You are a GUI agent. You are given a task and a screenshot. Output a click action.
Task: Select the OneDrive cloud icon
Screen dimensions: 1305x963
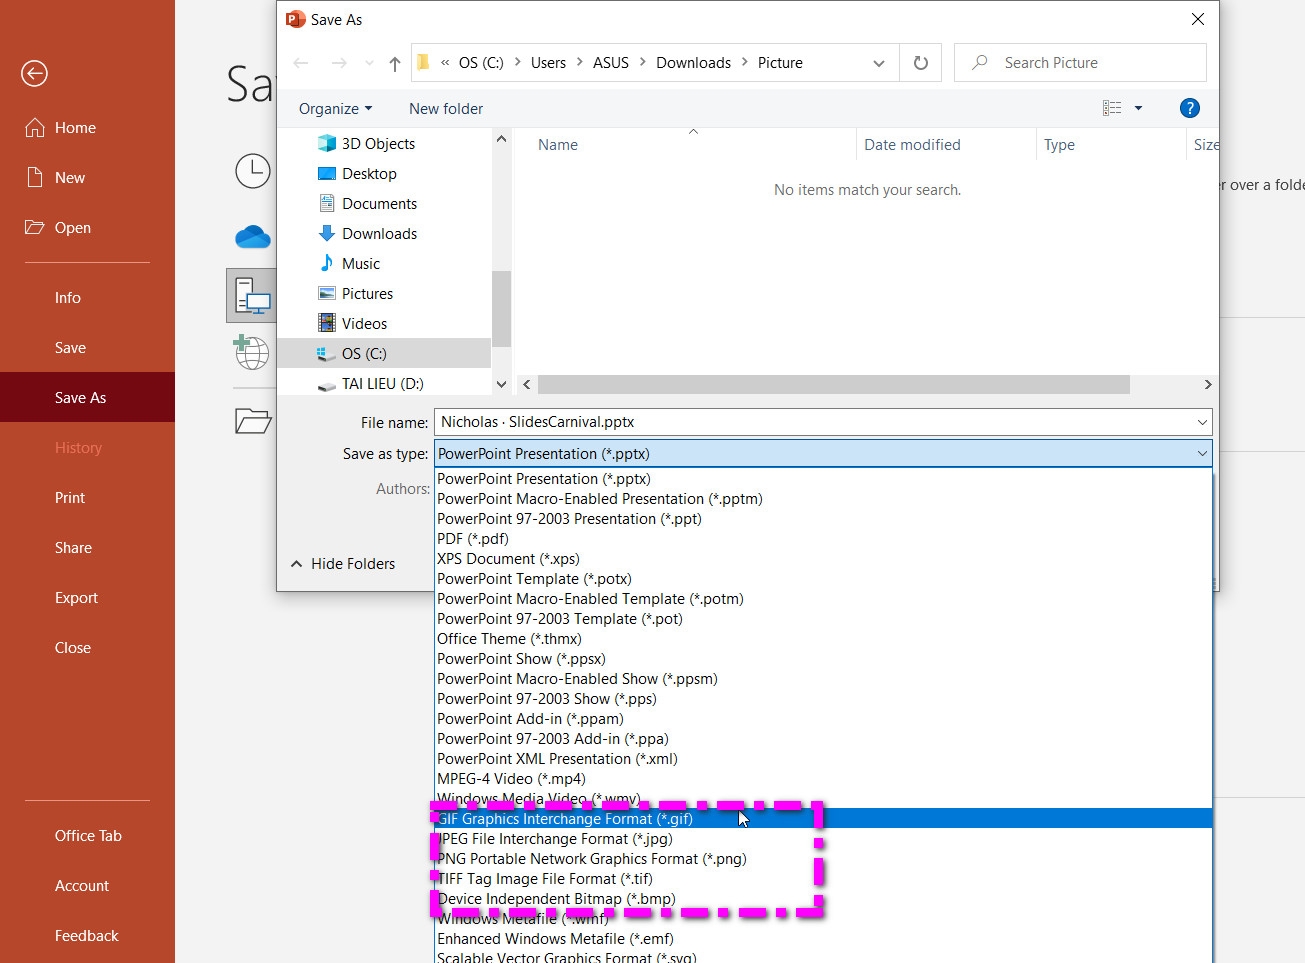pyautogui.click(x=252, y=237)
